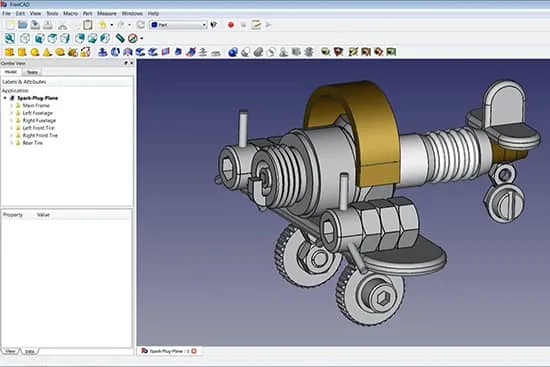
Task: Expand the Right Fuselage tree item
Action: tap(12, 120)
